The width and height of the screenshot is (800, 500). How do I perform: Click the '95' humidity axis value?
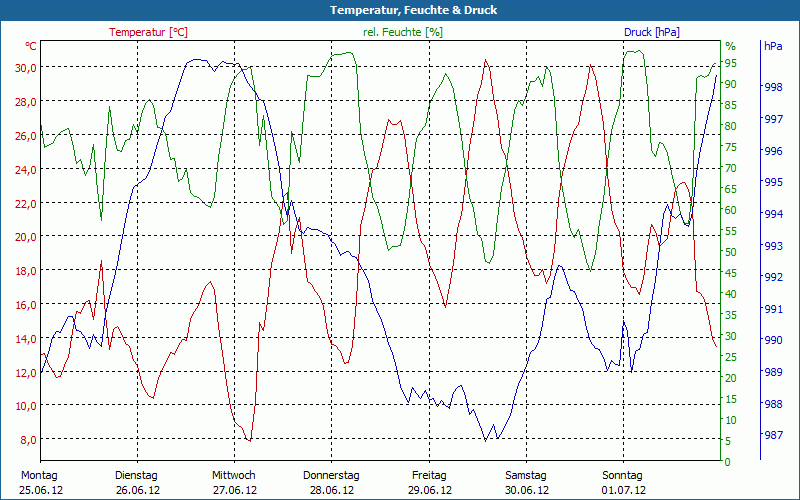731,63
